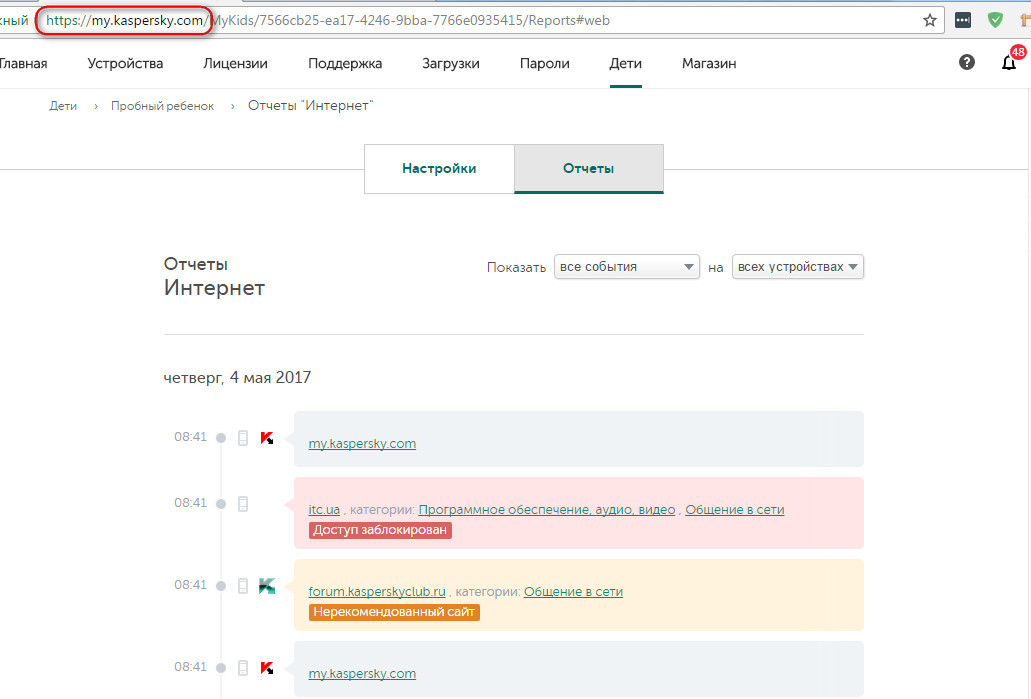Viewport: 1031px width, 699px height.
Task: Click Дети breadcrumb link
Action: [63, 106]
